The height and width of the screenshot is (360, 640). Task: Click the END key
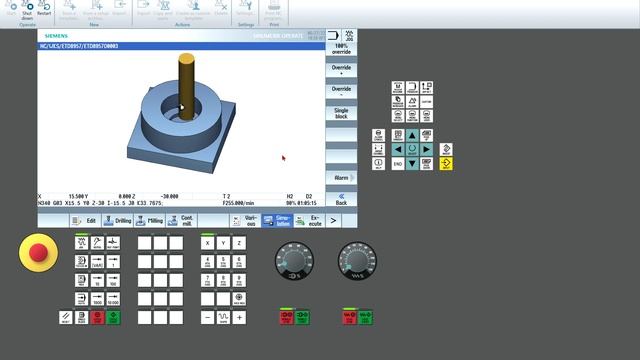coord(398,164)
